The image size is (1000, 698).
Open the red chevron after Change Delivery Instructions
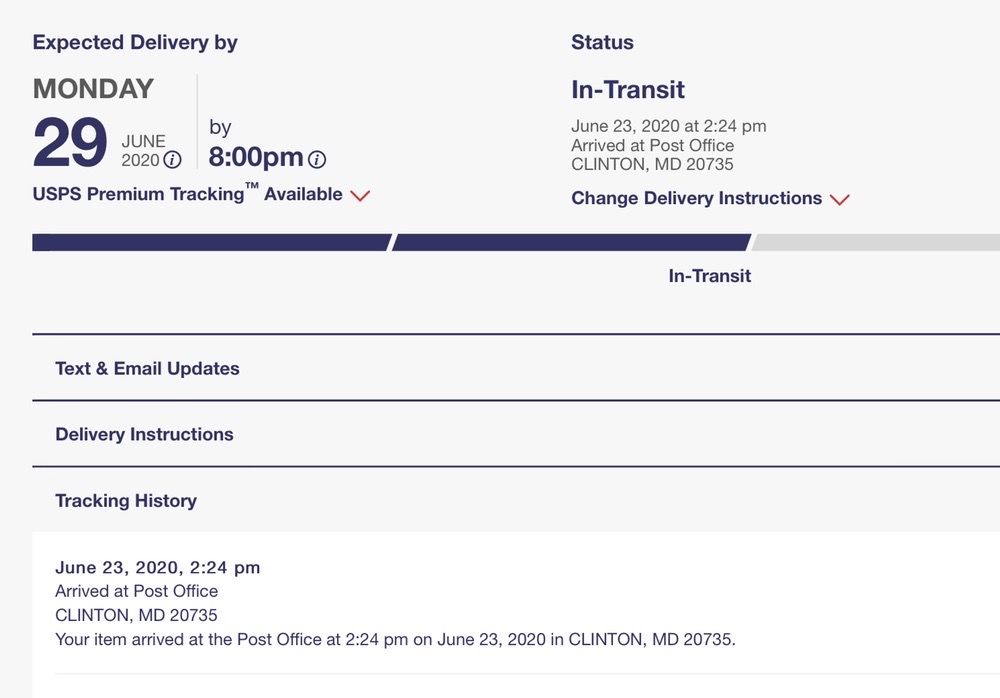pos(840,199)
